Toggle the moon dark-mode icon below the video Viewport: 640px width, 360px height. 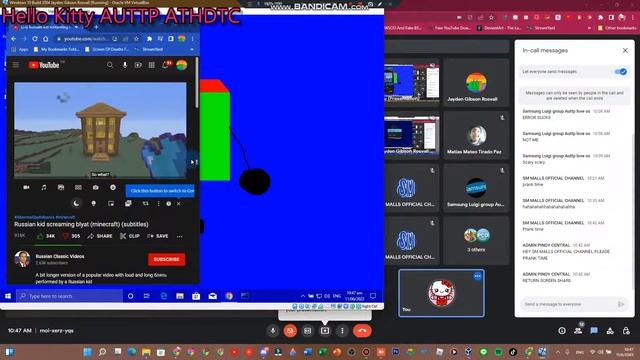(x=76, y=203)
